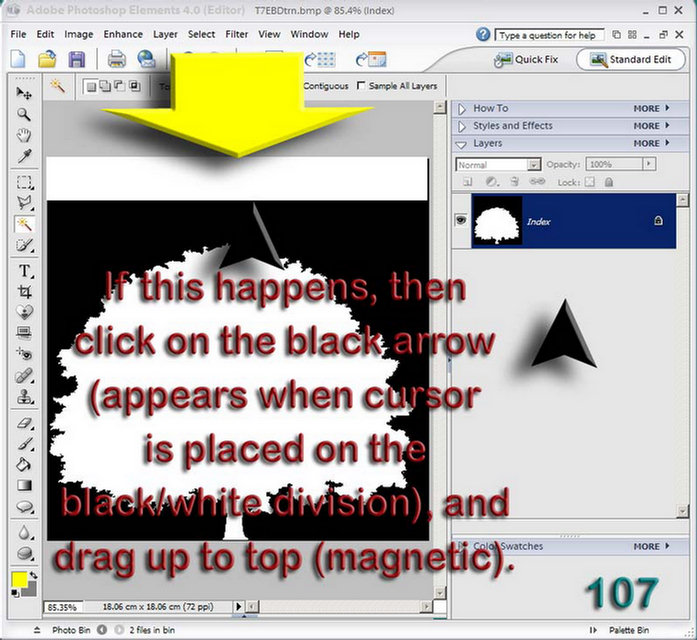
Task: Enable Sample All Layers checkbox
Action: click(361, 85)
